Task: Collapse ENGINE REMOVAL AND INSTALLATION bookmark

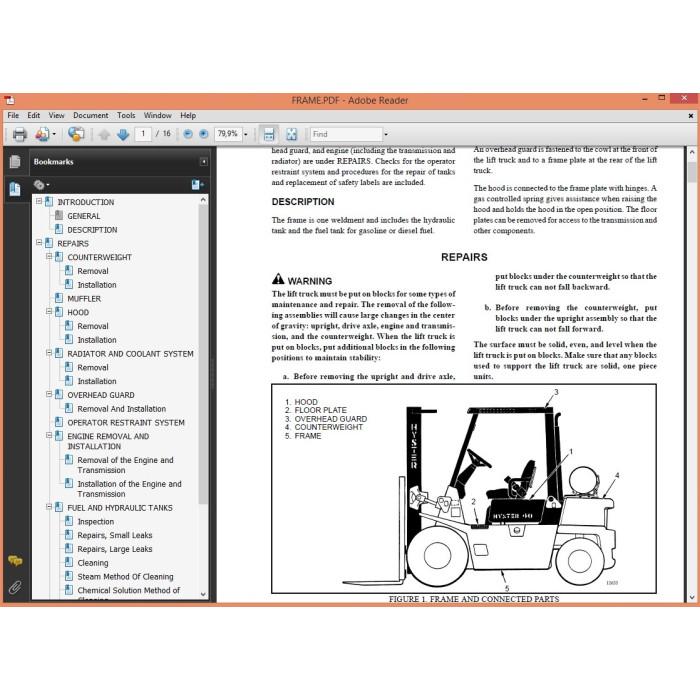Action: click(49, 435)
